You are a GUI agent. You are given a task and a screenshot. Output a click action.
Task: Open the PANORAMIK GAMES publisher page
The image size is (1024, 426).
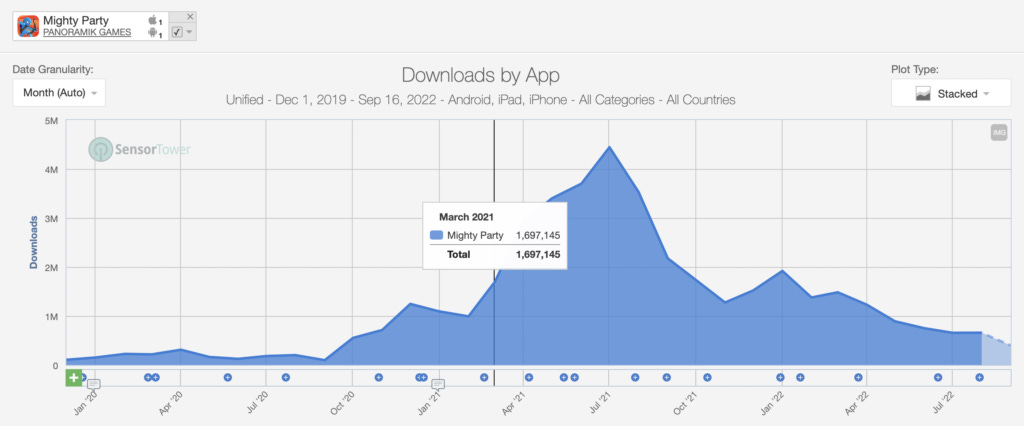[x=87, y=33]
